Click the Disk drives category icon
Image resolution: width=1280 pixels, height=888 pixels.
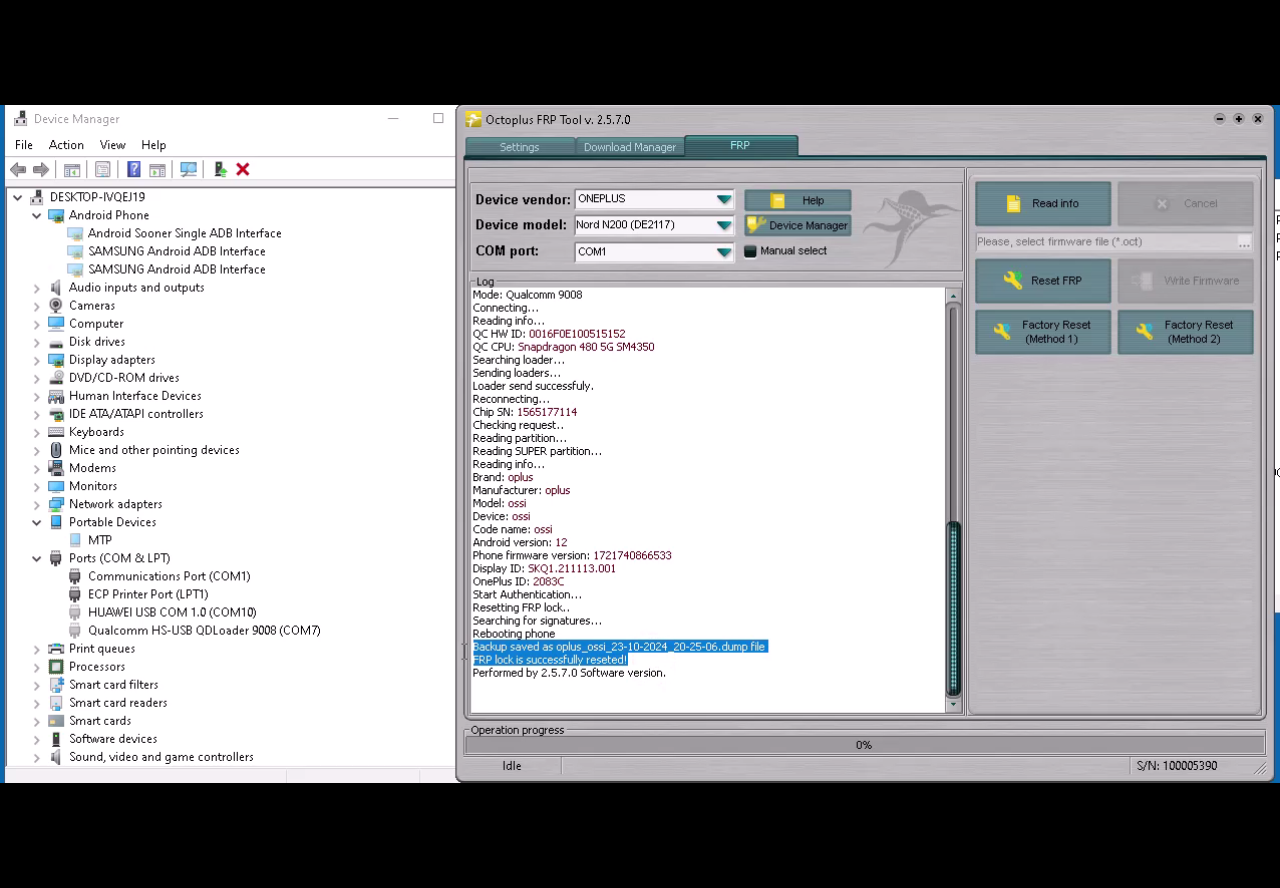point(56,342)
